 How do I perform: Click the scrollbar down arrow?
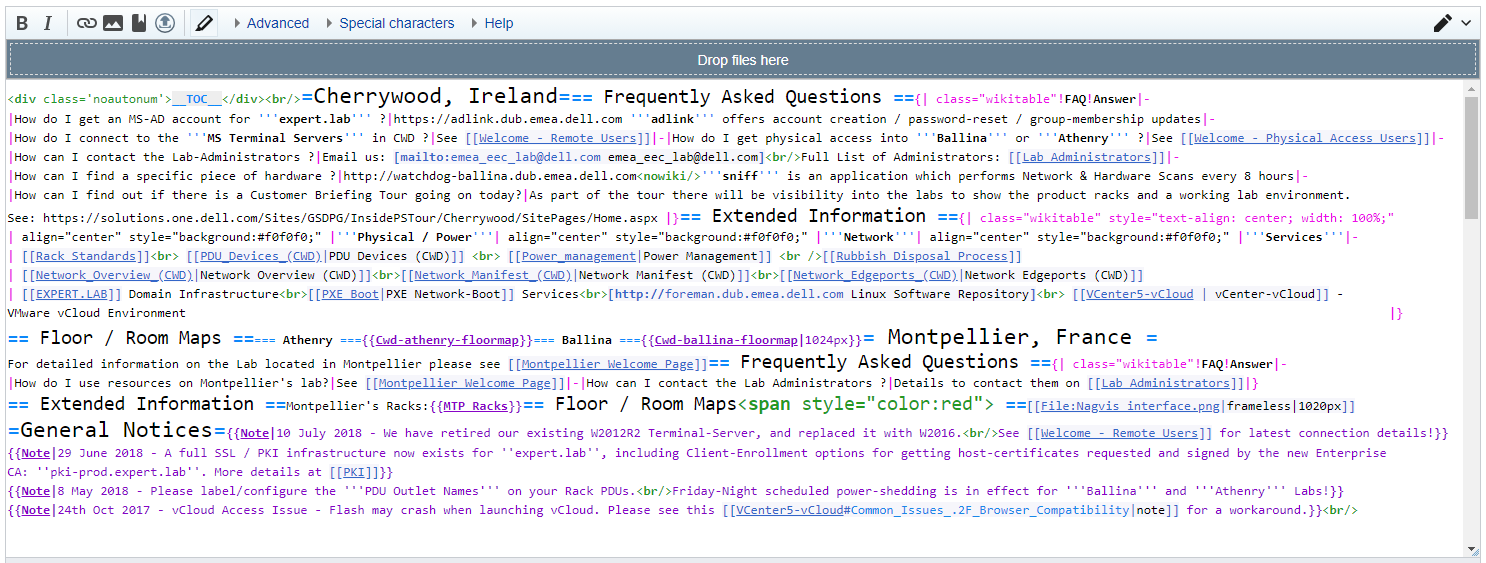click(x=1471, y=549)
